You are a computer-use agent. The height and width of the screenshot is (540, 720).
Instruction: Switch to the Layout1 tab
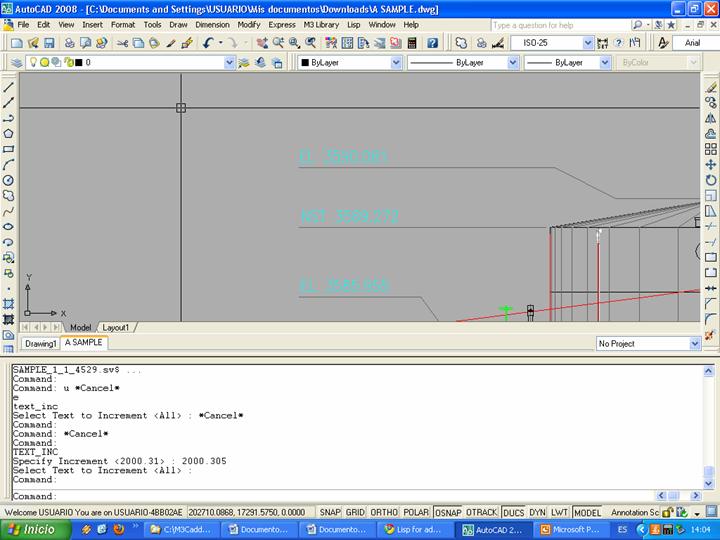116,327
